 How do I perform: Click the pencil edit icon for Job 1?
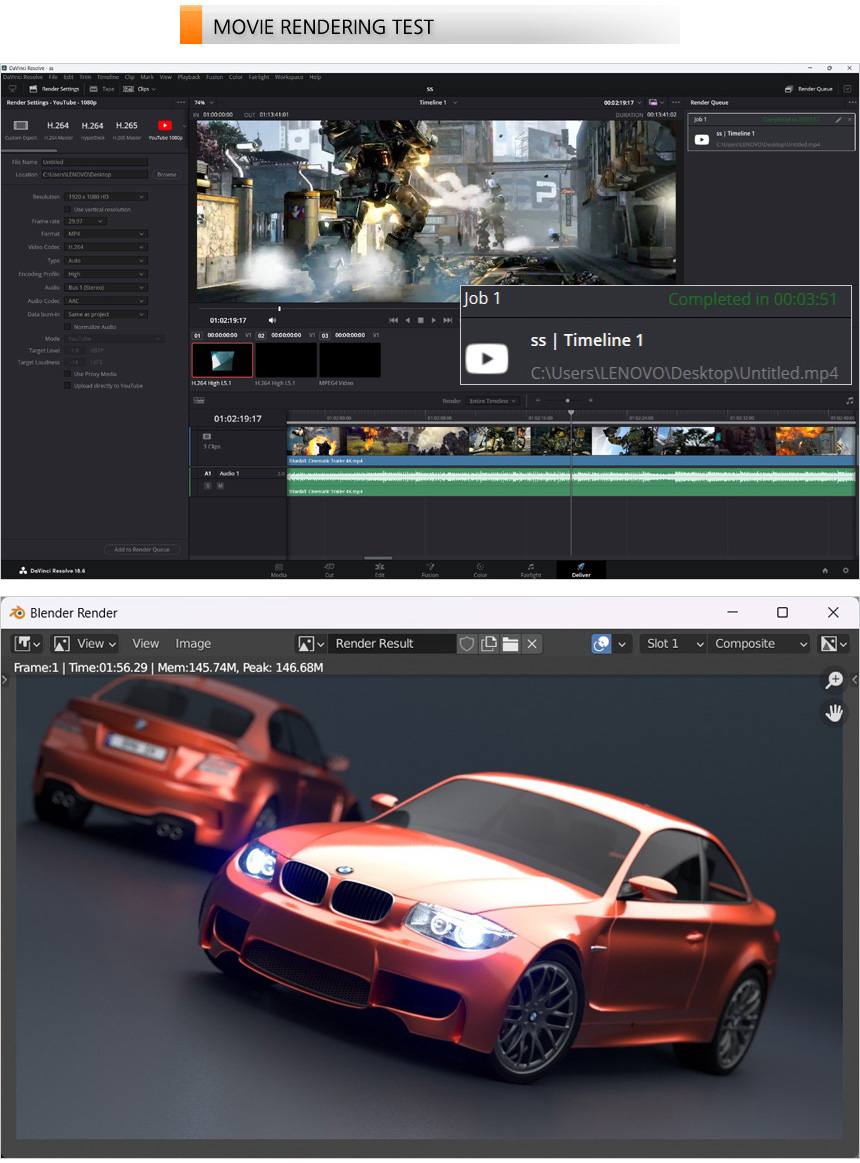pyautogui.click(x=838, y=119)
